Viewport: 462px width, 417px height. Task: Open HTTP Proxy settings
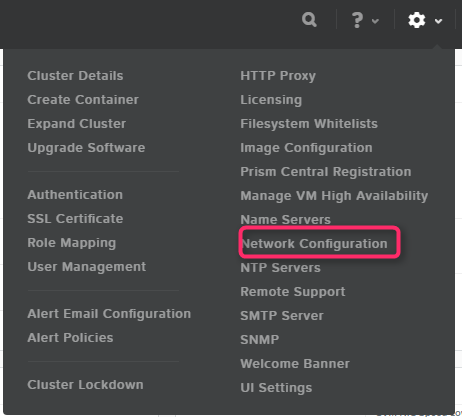pos(278,76)
